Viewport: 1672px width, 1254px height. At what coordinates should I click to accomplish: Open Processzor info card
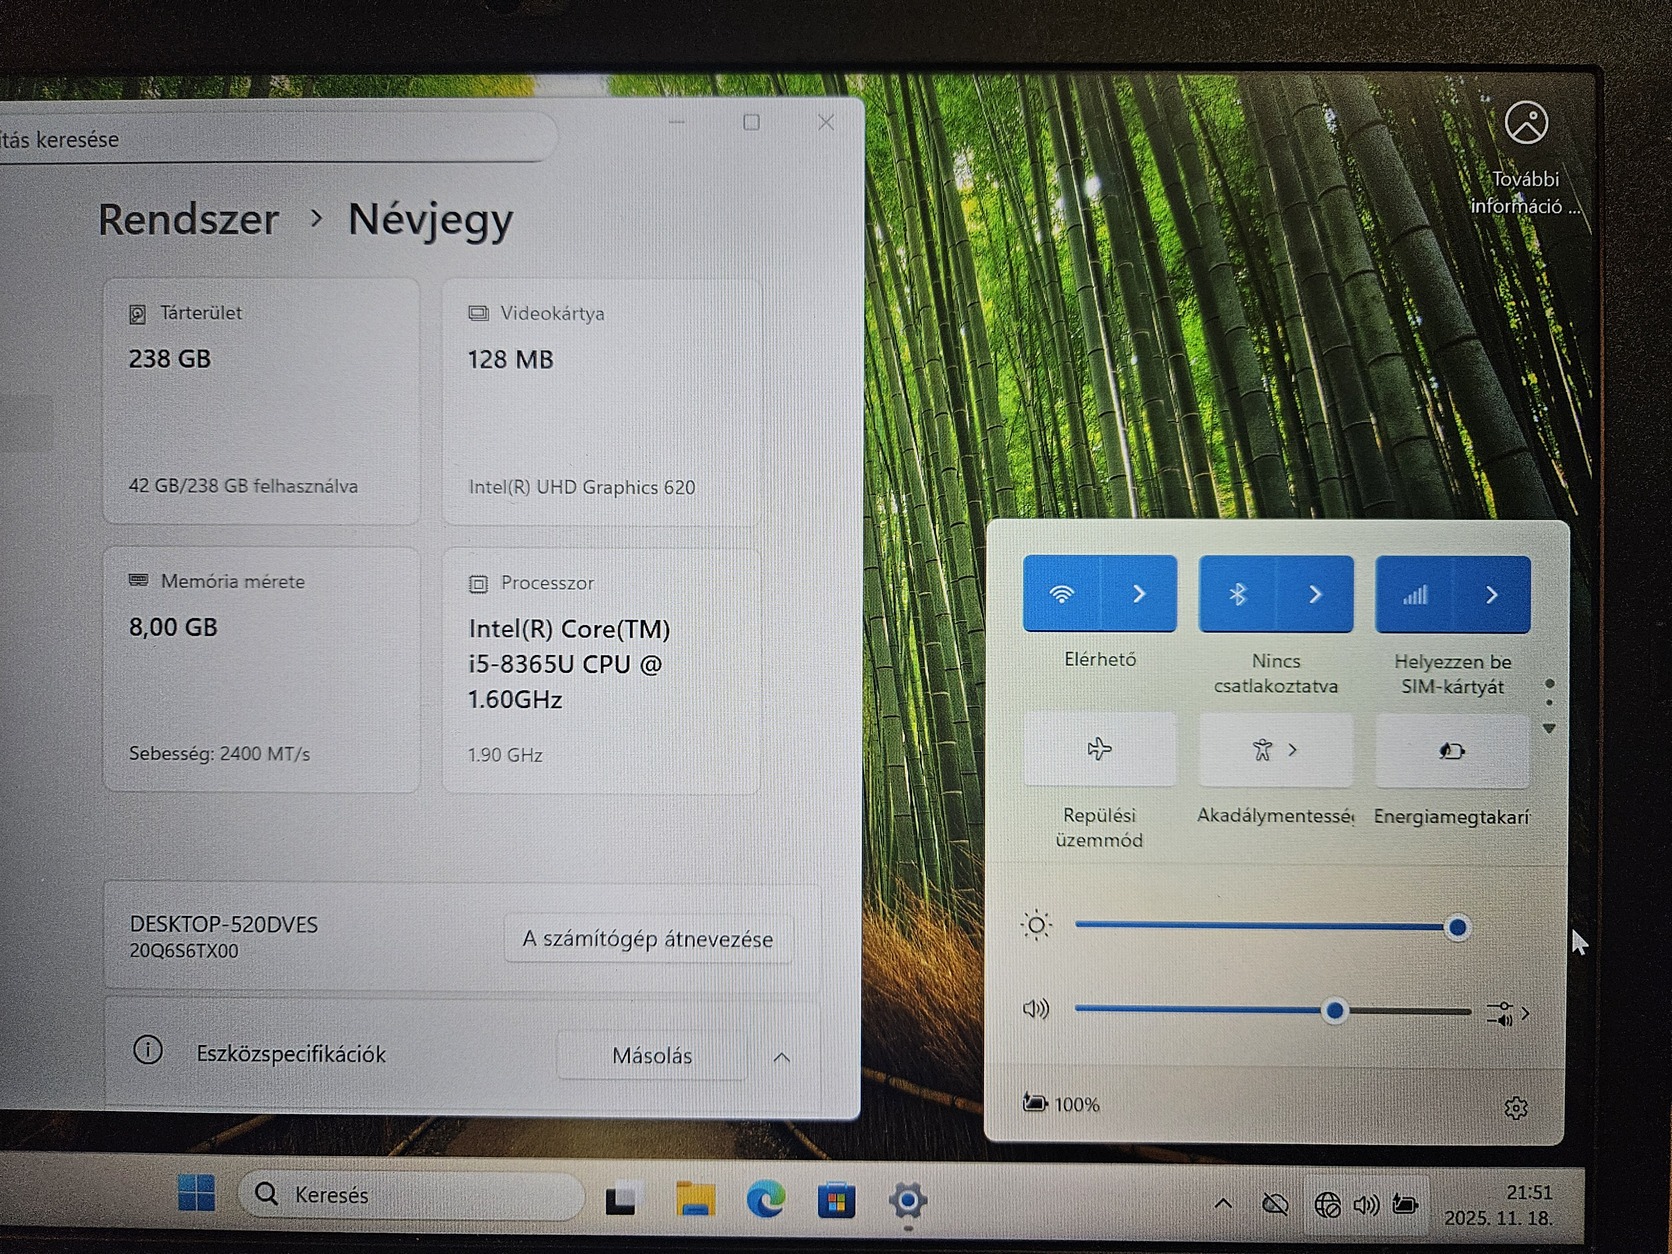click(601, 671)
